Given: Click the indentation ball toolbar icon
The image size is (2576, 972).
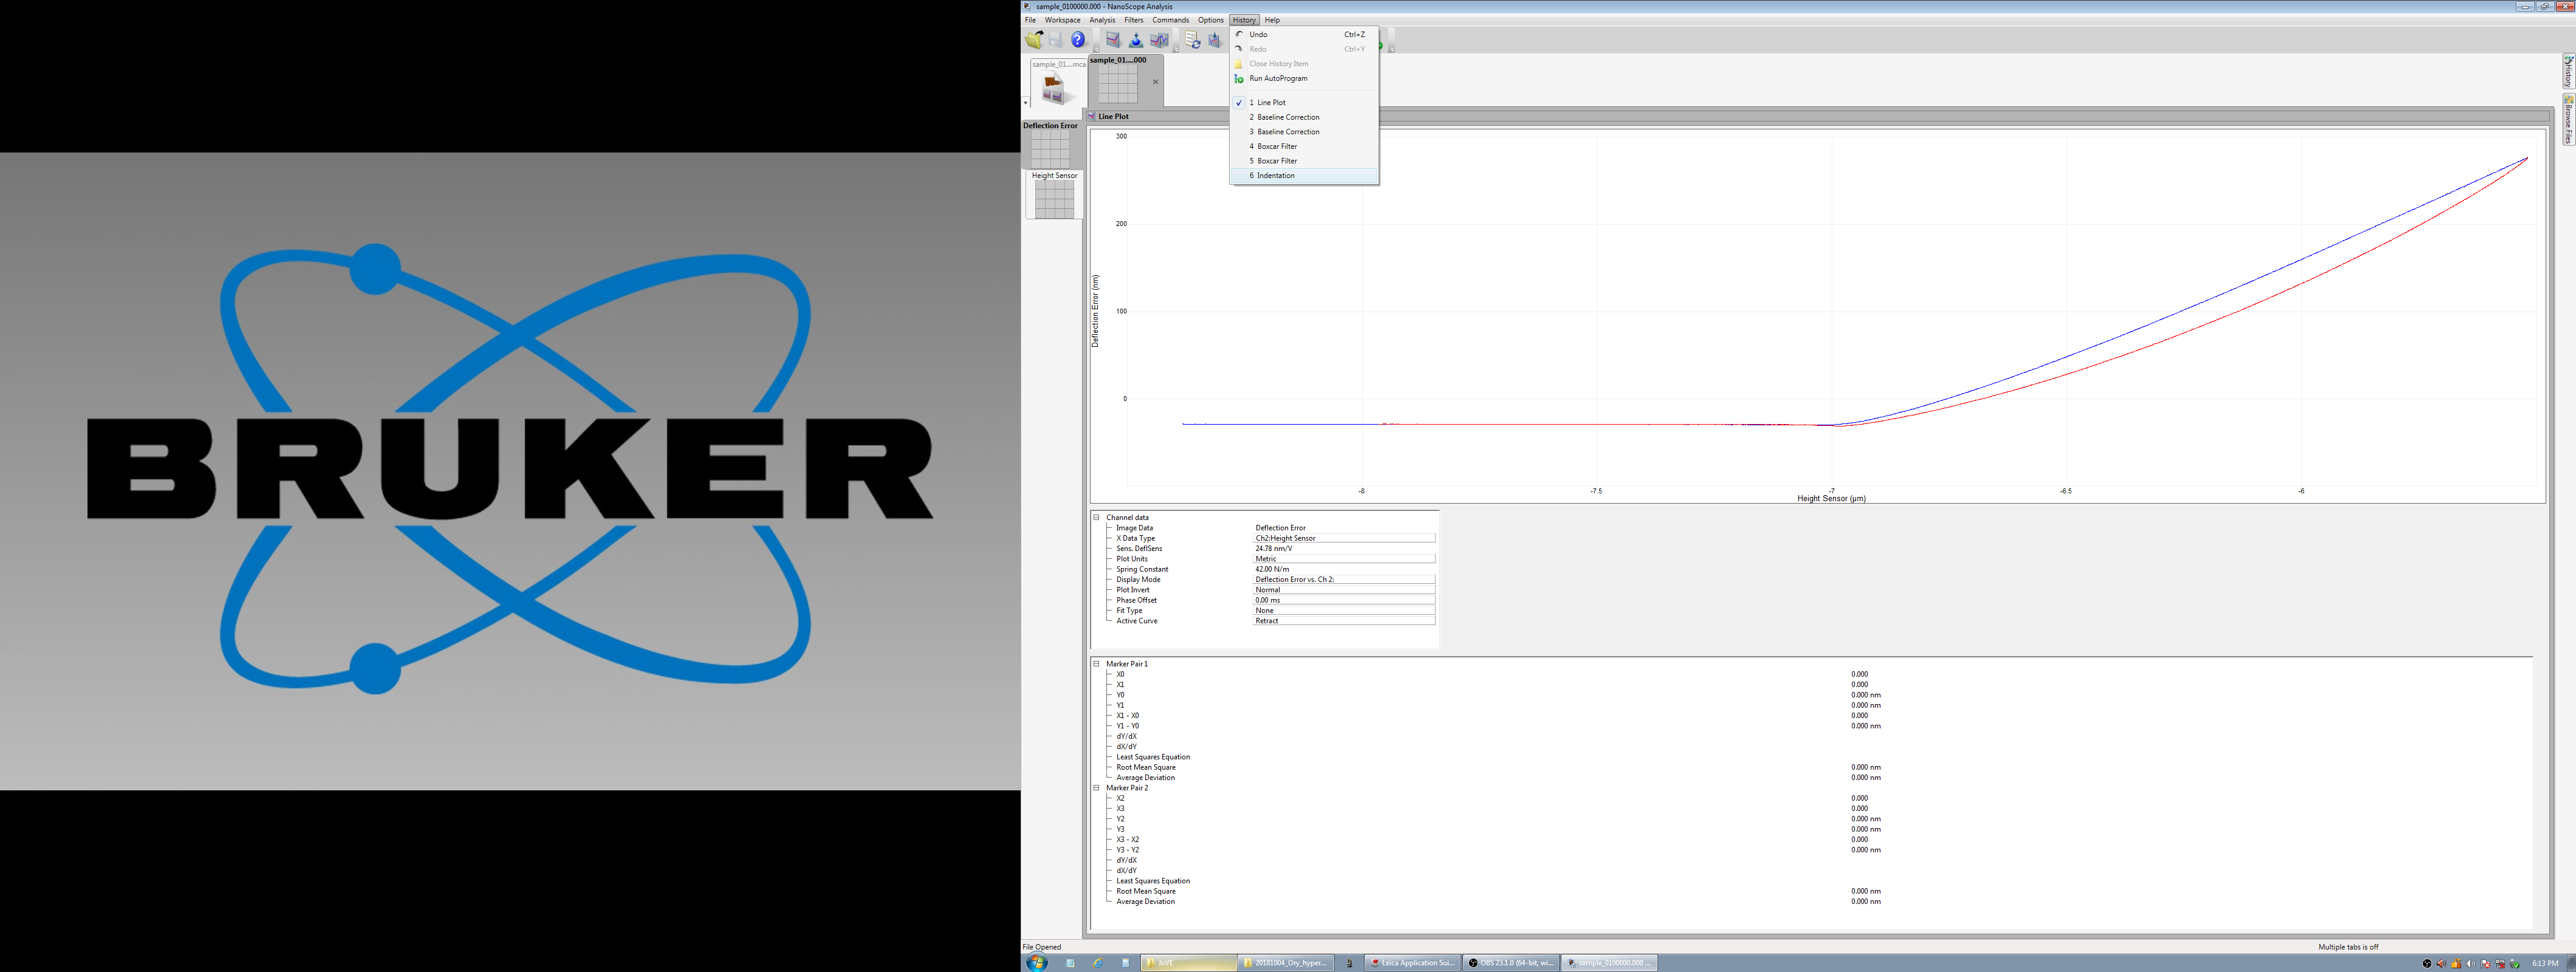Looking at the screenshot, I should click(x=1136, y=40).
